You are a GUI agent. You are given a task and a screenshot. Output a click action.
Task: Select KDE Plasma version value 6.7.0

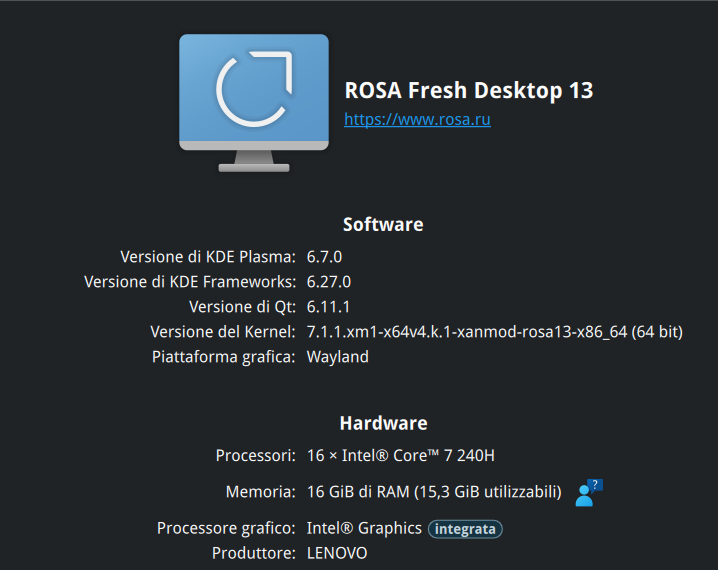tap(324, 257)
